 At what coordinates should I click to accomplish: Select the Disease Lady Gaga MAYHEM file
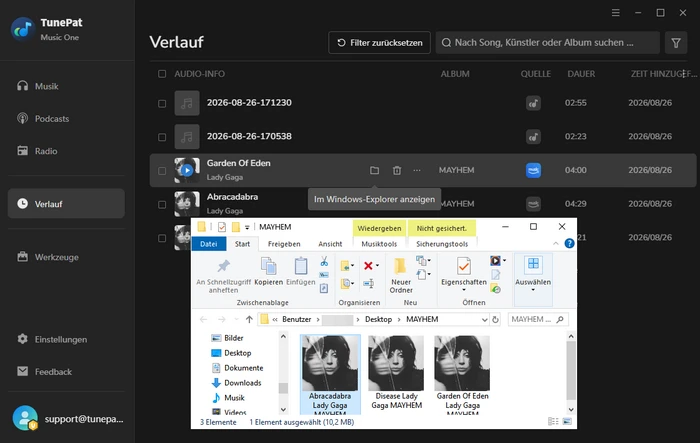tap(396, 374)
